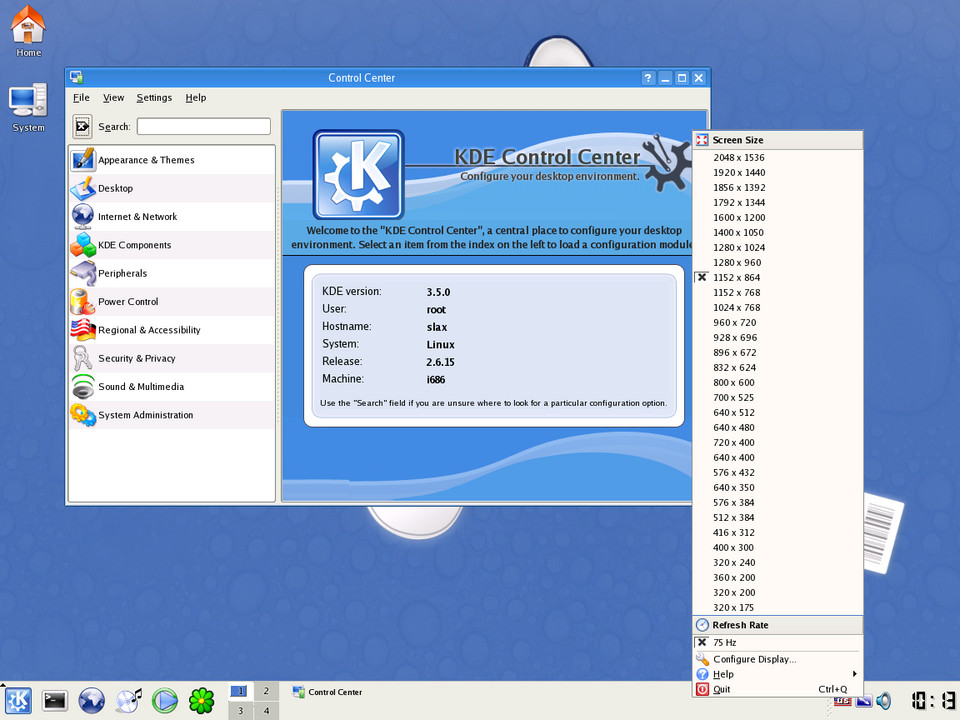This screenshot has width=960, height=720.
Task: Click the display resize tray icon
Action: 864,702
